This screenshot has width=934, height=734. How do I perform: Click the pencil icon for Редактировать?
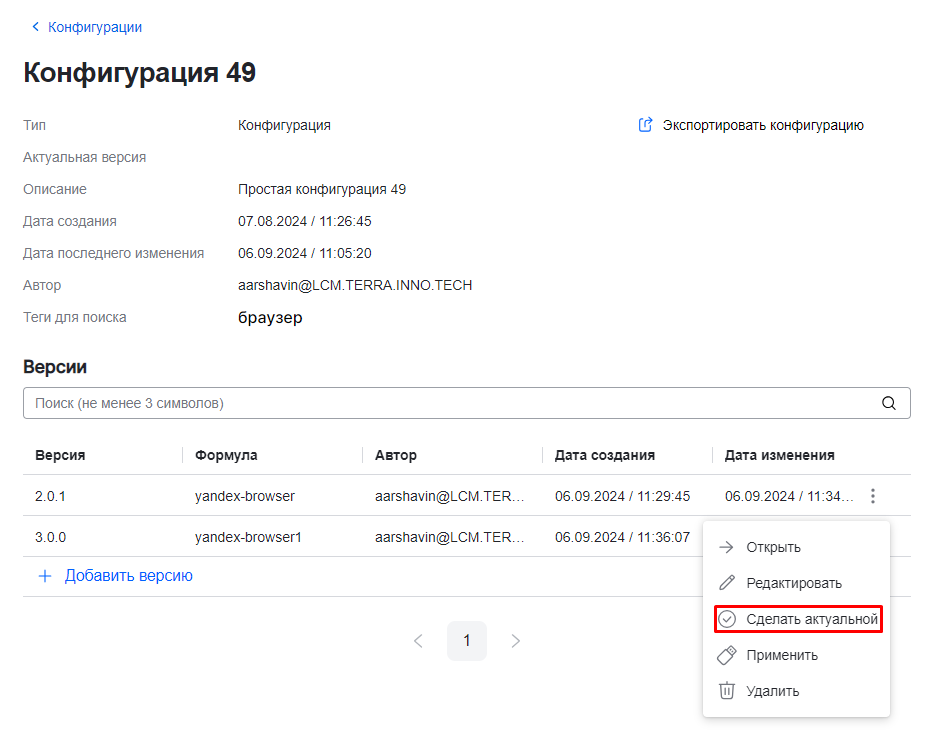click(727, 583)
